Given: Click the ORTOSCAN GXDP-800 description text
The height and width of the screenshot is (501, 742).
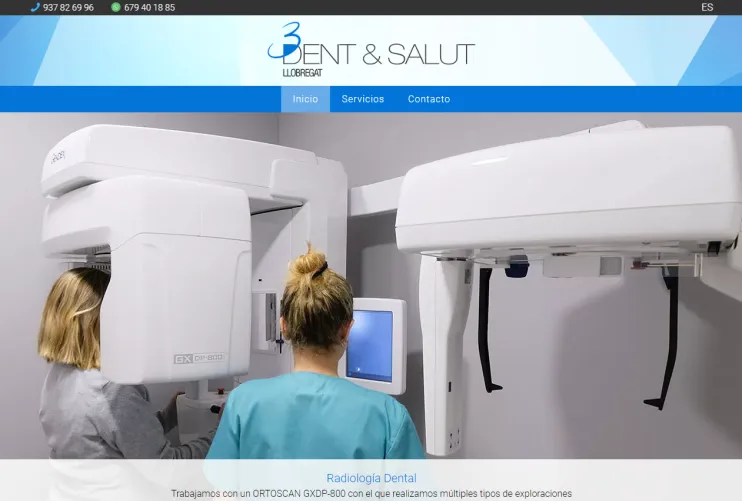Looking at the screenshot, I should pos(371,494).
